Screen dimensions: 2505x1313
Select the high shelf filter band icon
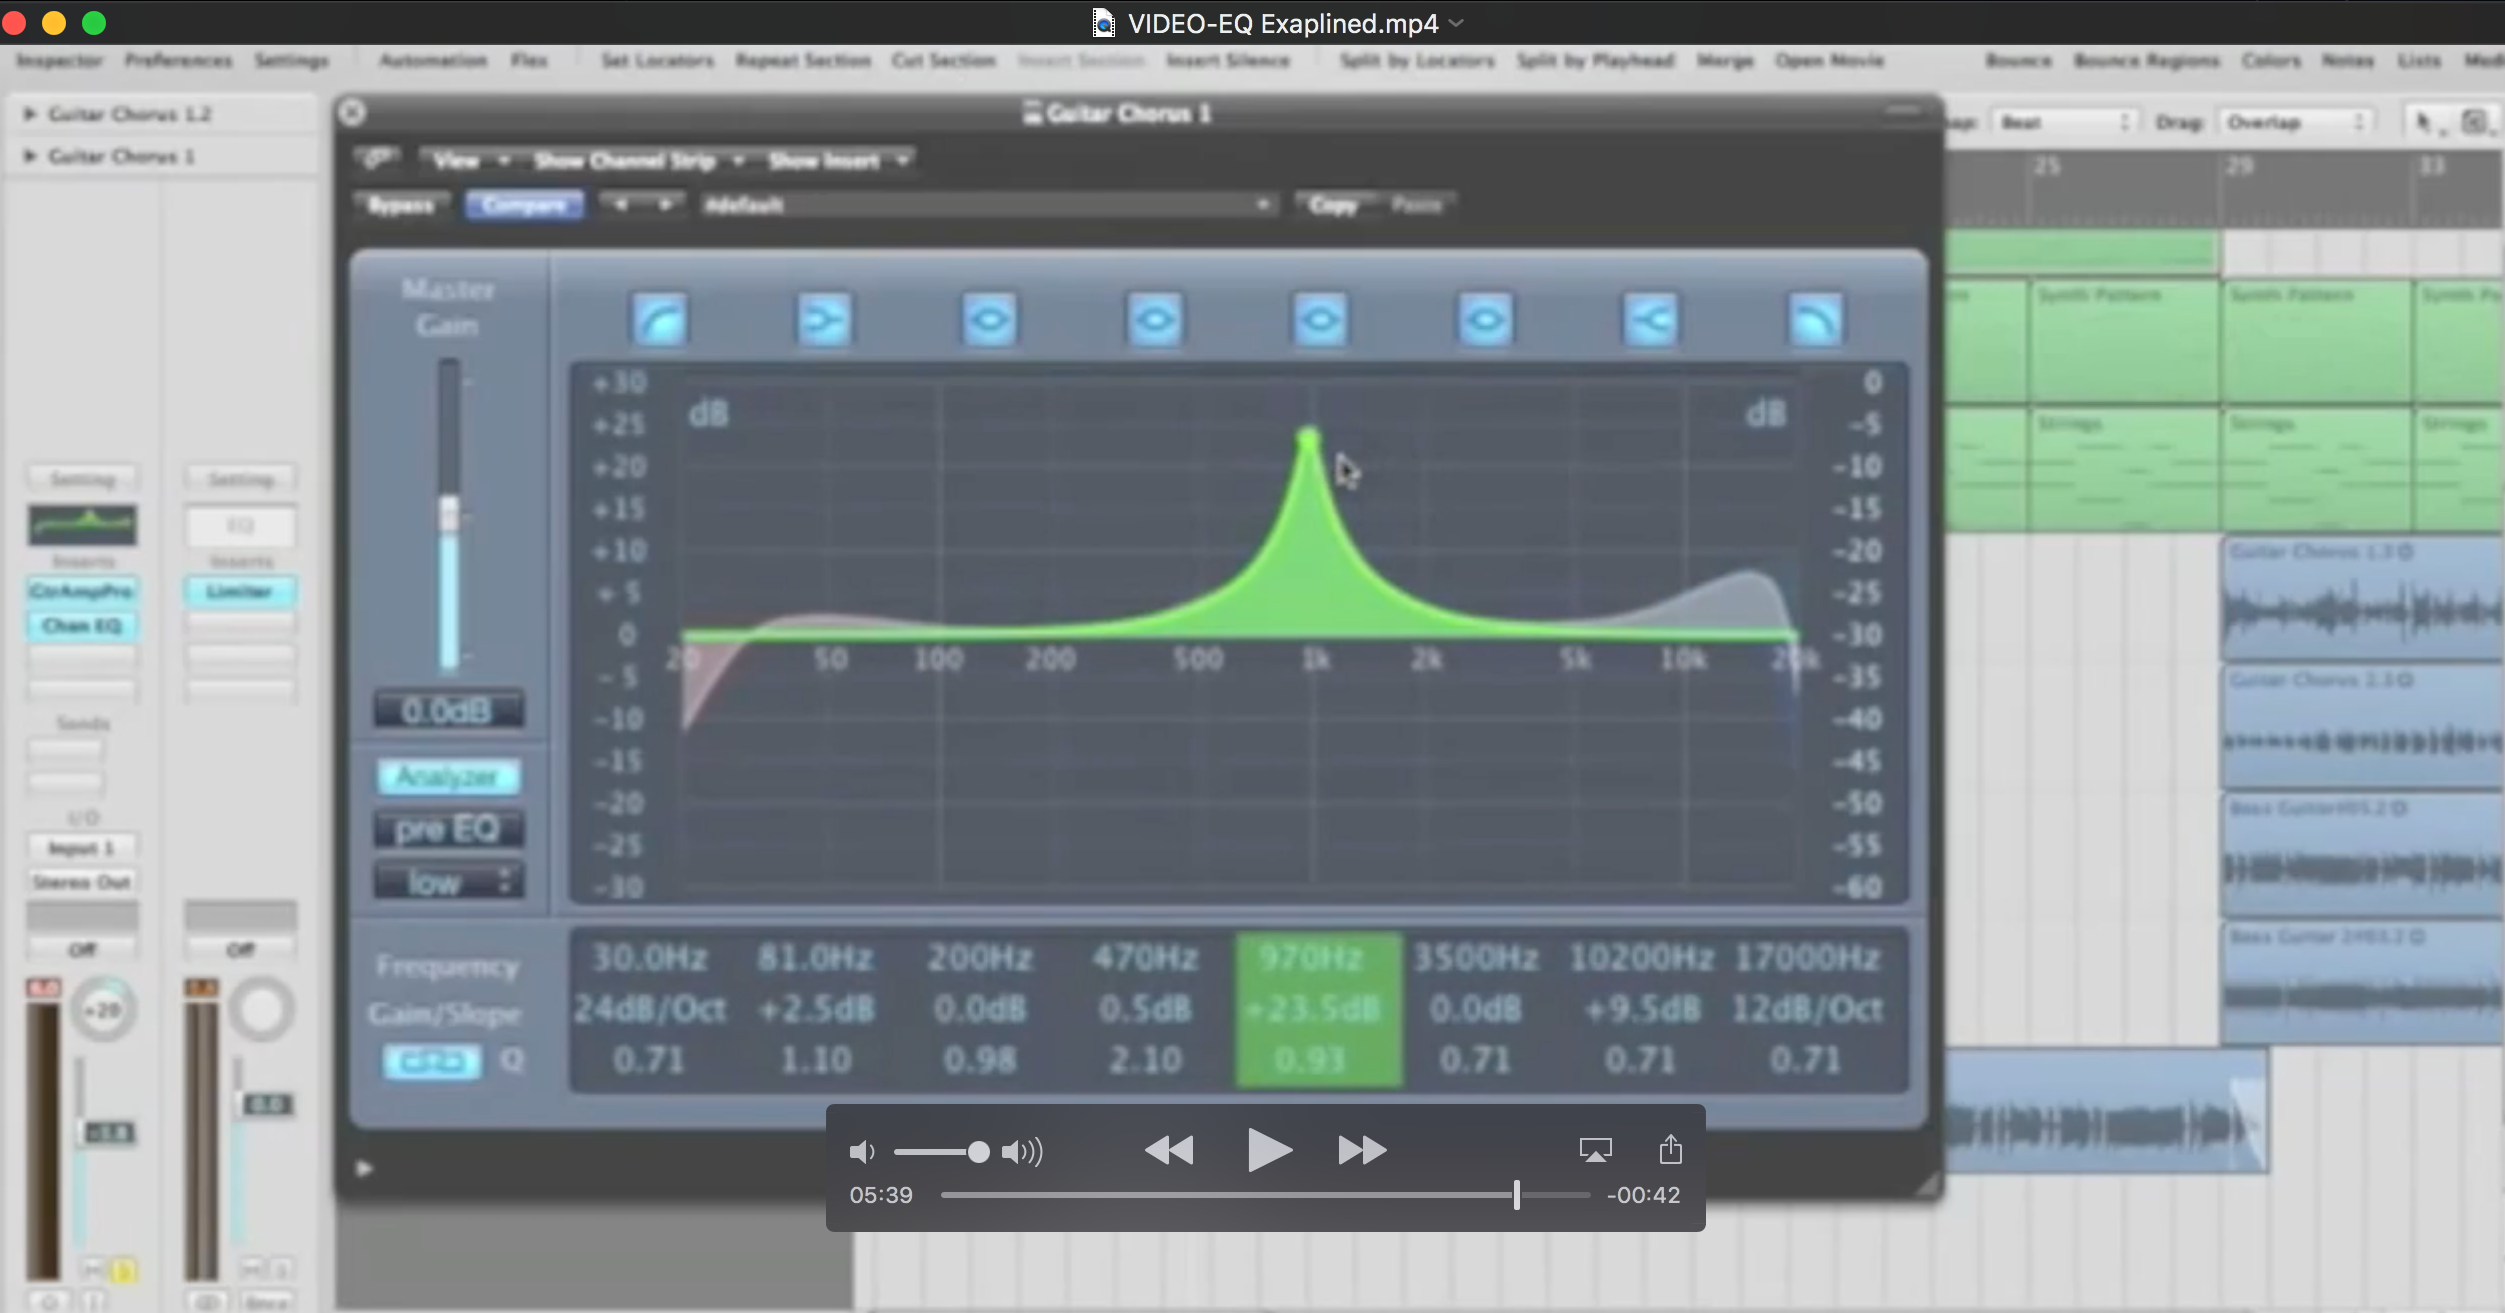(1650, 319)
